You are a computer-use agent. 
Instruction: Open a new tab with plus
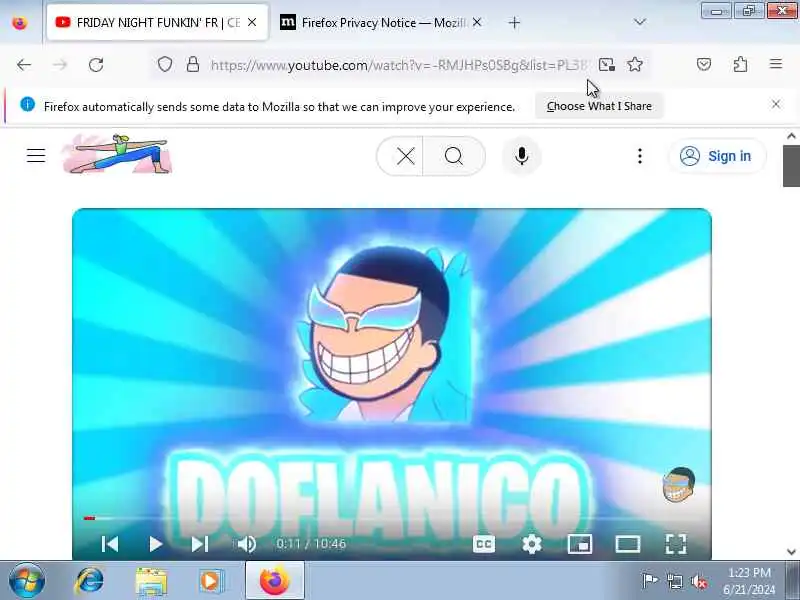(x=514, y=22)
